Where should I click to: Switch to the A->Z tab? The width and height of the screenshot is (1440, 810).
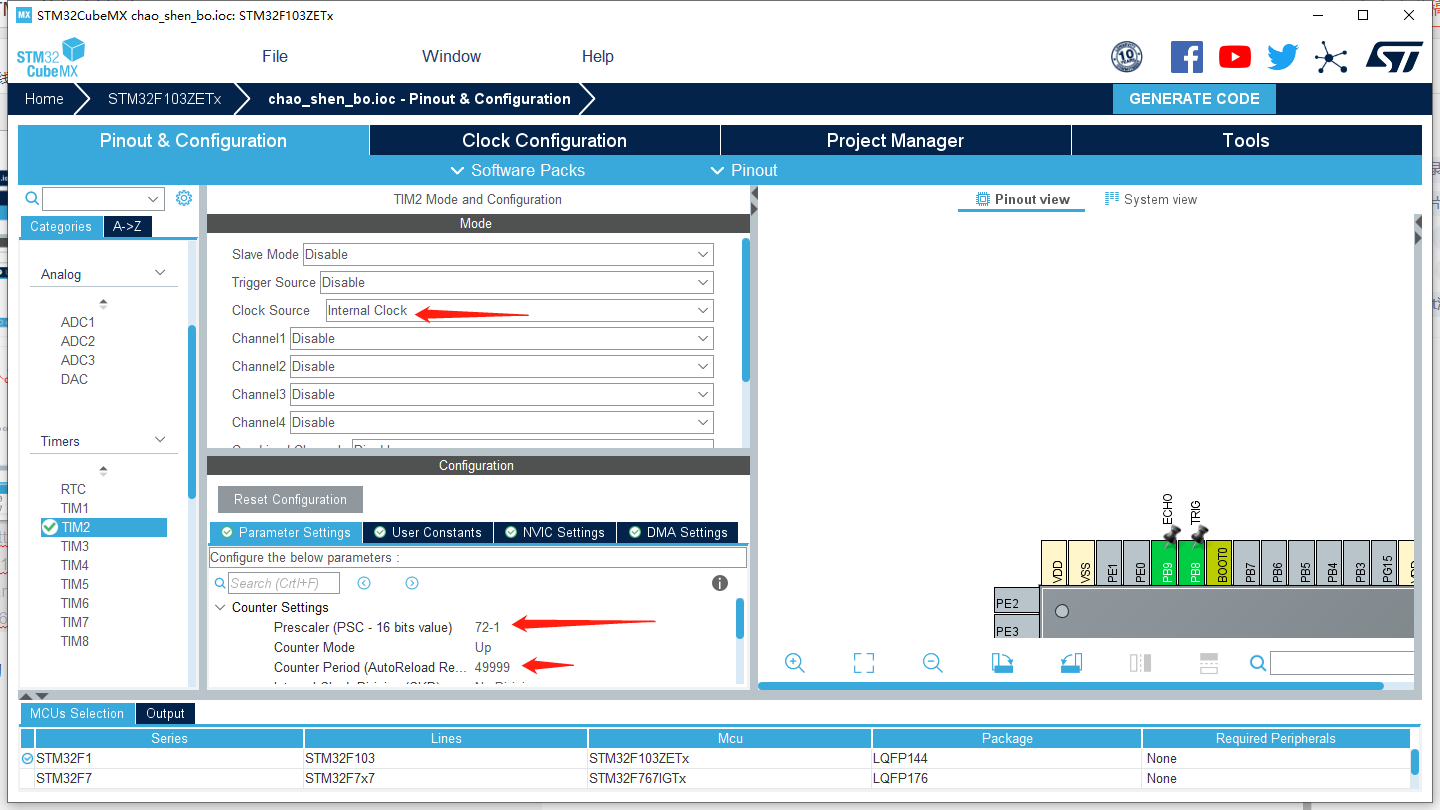point(127,226)
